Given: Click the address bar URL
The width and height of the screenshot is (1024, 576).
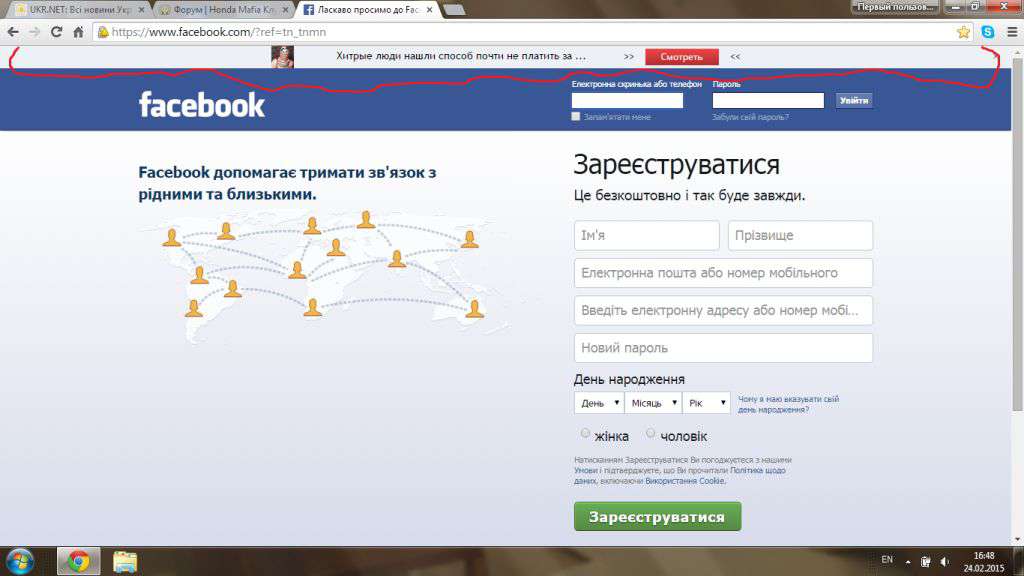Looking at the screenshot, I should pos(218,32).
